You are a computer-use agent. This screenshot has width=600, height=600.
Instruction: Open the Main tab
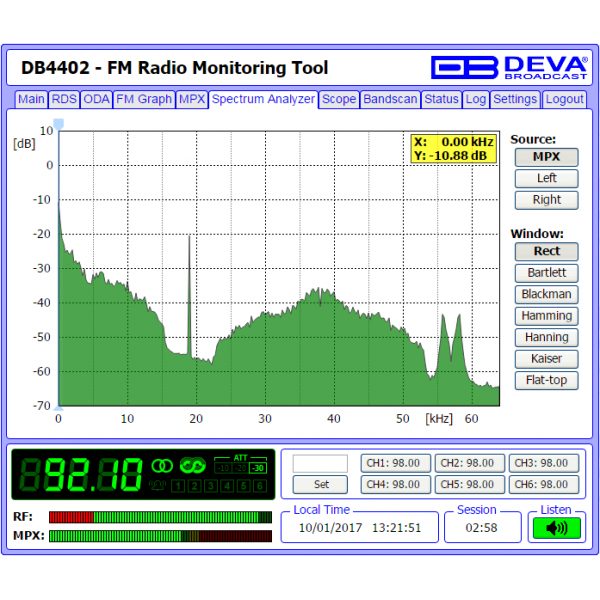point(31,99)
